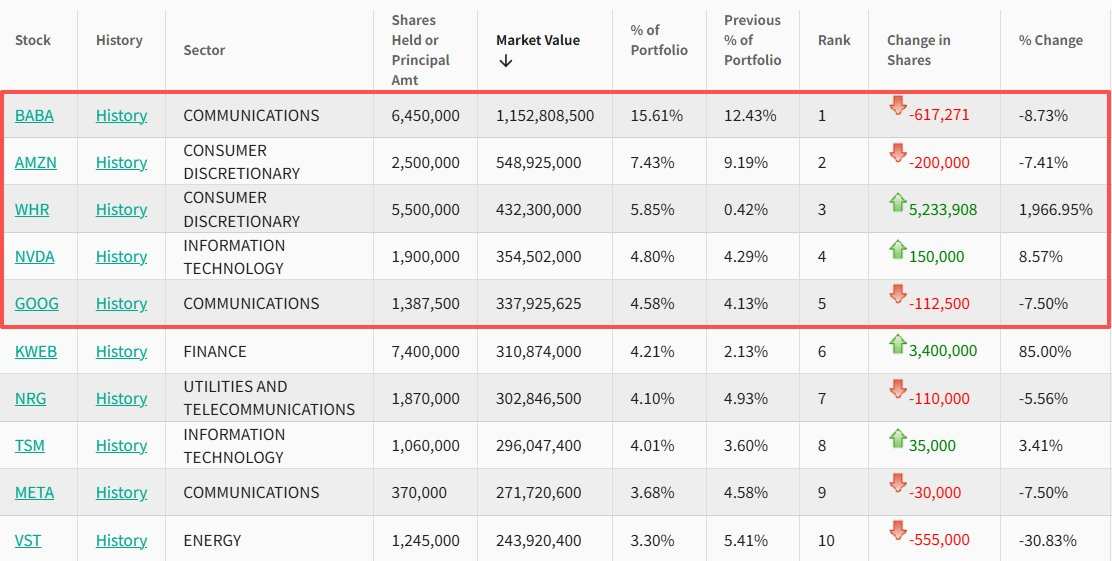View History for the NVDA holding
This screenshot has height=561, width=1112.
pos(121,257)
